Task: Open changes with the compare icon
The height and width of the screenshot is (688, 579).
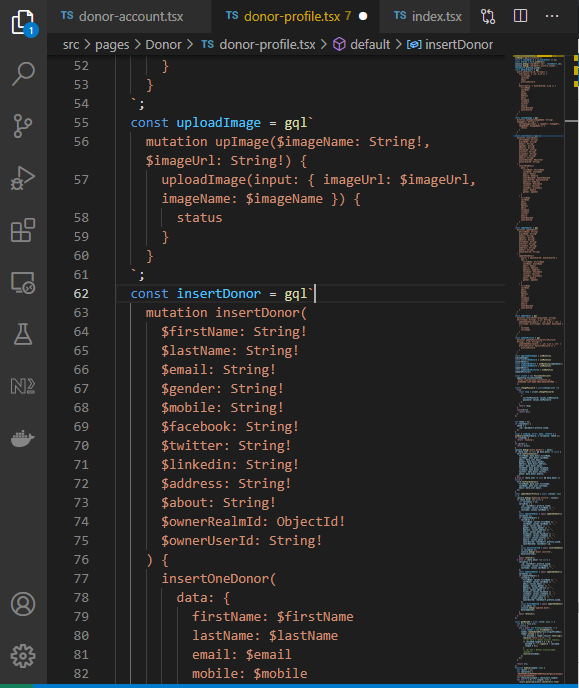Action: click(x=488, y=16)
